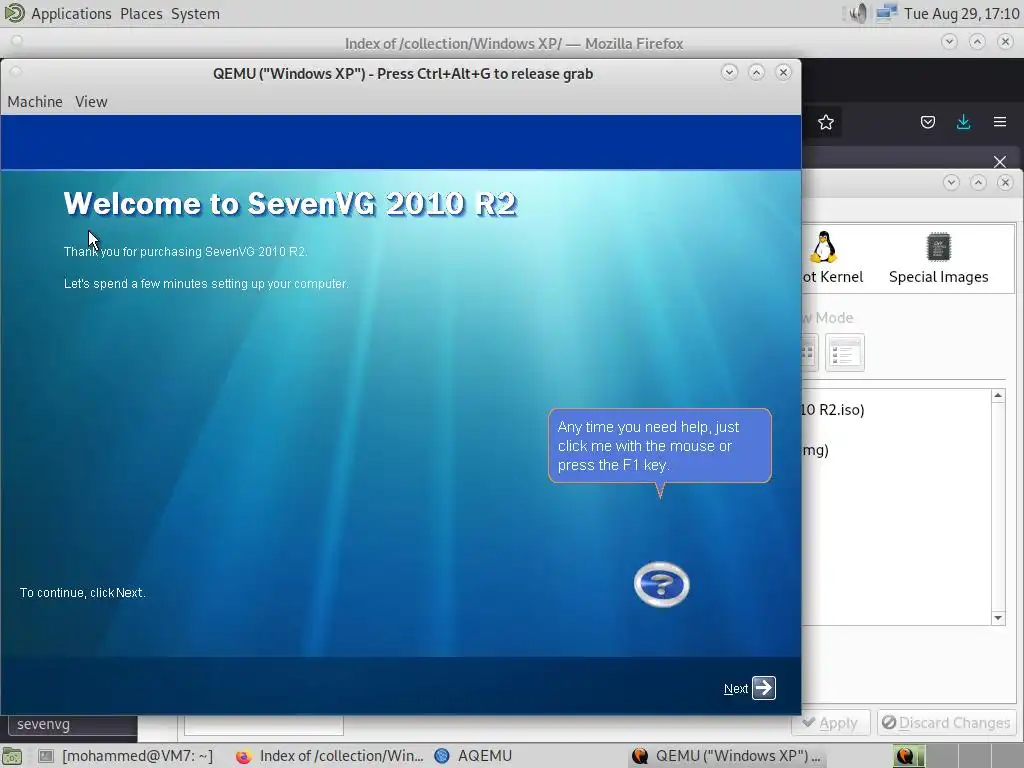Click the volume speaker icon in top panel

pos(859,13)
